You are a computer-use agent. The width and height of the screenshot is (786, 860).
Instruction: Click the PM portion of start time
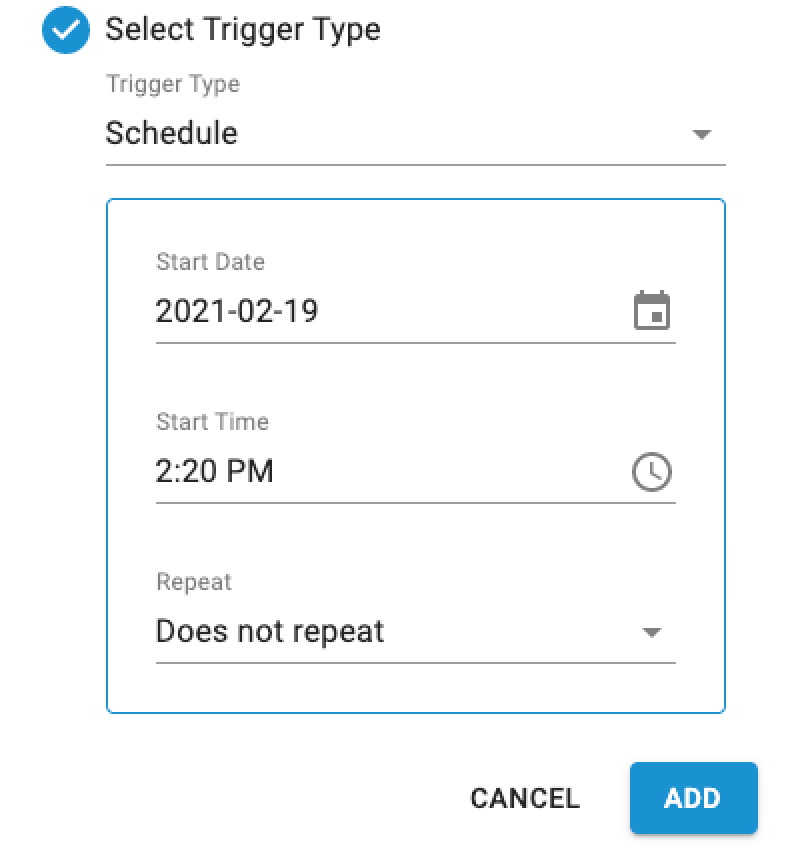[x=250, y=471]
